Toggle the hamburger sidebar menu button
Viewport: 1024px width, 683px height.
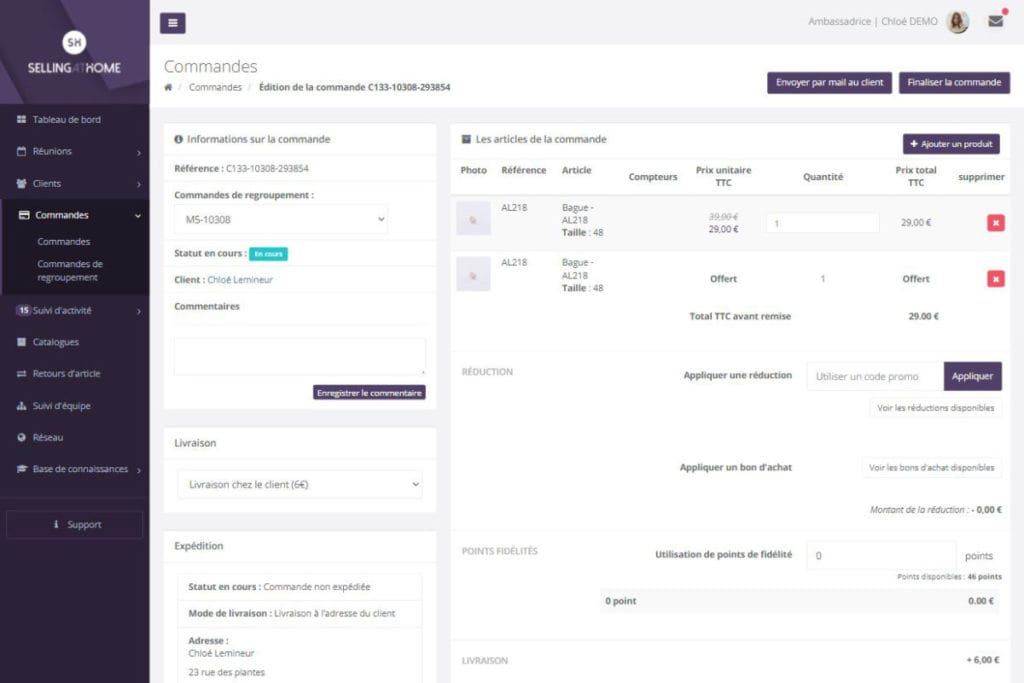pyautogui.click(x=172, y=23)
